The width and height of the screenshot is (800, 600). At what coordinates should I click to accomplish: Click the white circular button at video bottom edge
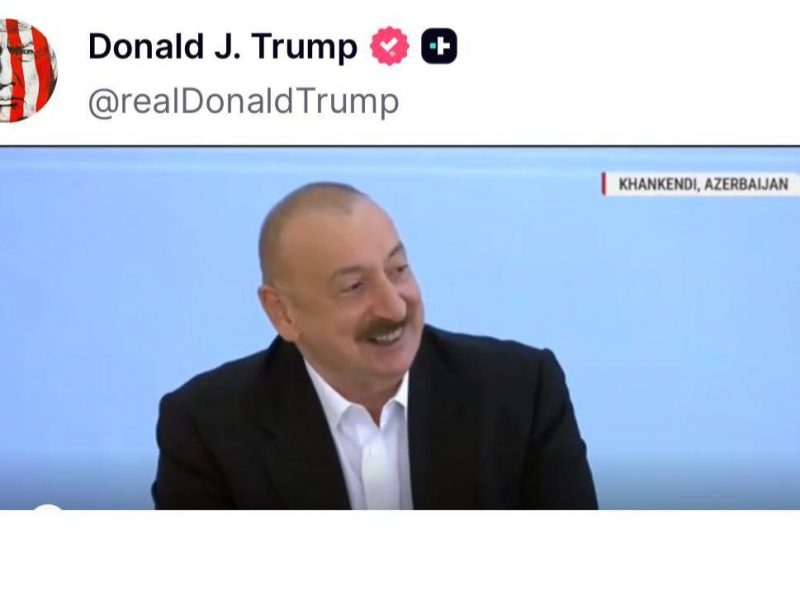click(x=47, y=506)
